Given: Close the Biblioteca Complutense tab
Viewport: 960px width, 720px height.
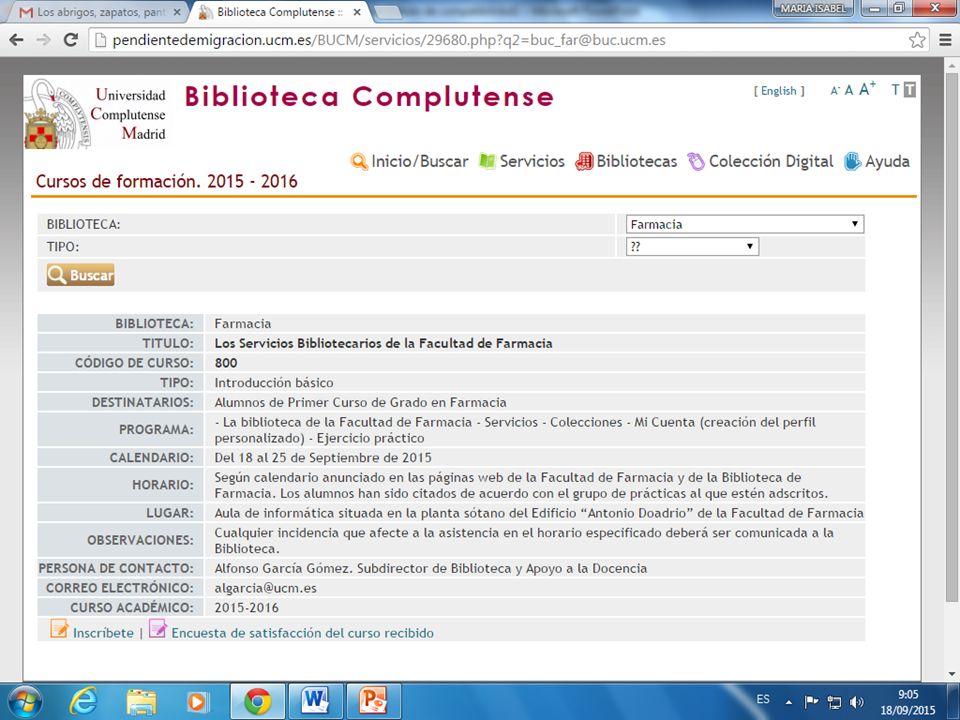Looking at the screenshot, I should [x=357, y=12].
